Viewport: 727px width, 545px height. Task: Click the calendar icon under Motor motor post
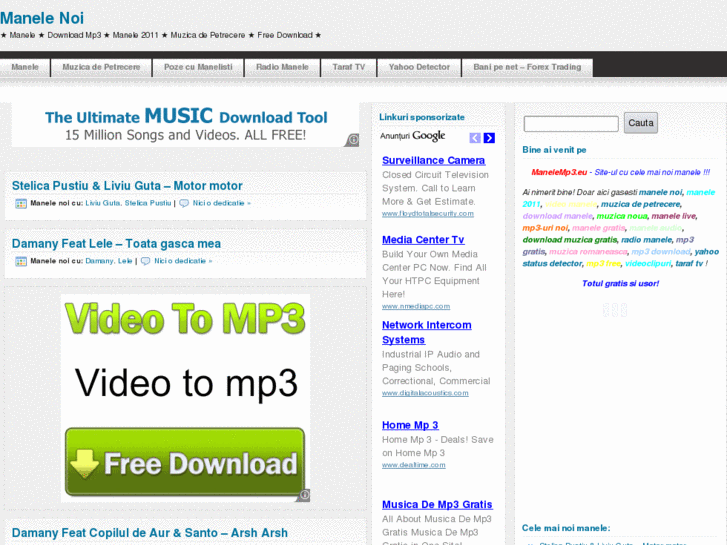(21, 204)
